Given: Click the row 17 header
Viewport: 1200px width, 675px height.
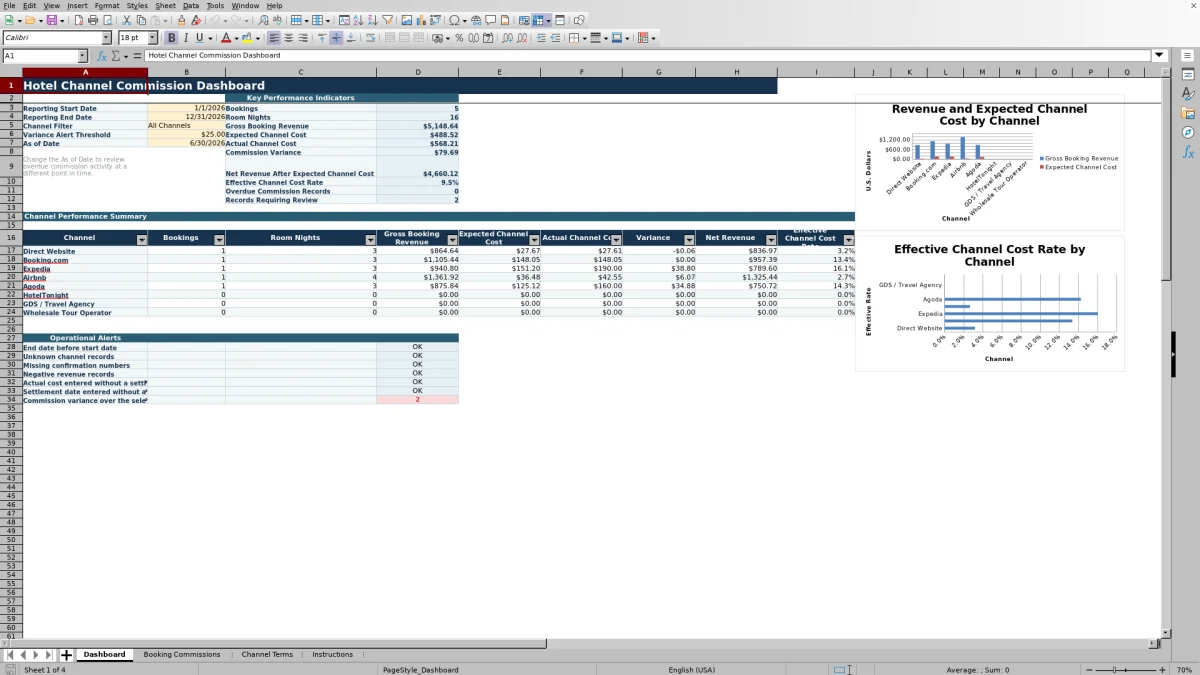Looking at the screenshot, I should pyautogui.click(x=11, y=251).
